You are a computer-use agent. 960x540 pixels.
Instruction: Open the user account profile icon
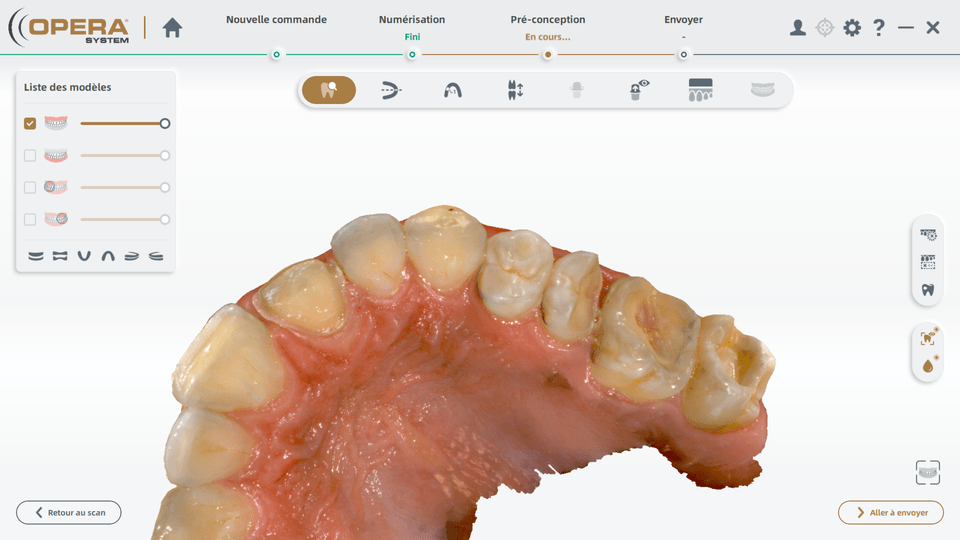point(797,28)
